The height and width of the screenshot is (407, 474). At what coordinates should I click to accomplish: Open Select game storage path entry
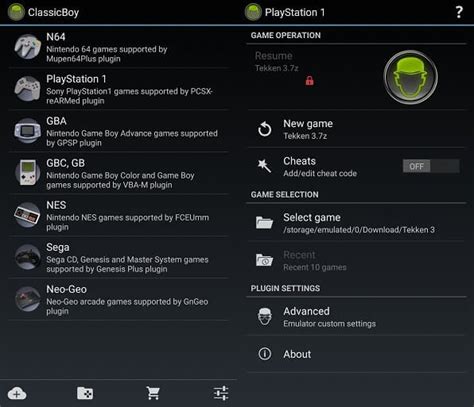[x=356, y=223]
